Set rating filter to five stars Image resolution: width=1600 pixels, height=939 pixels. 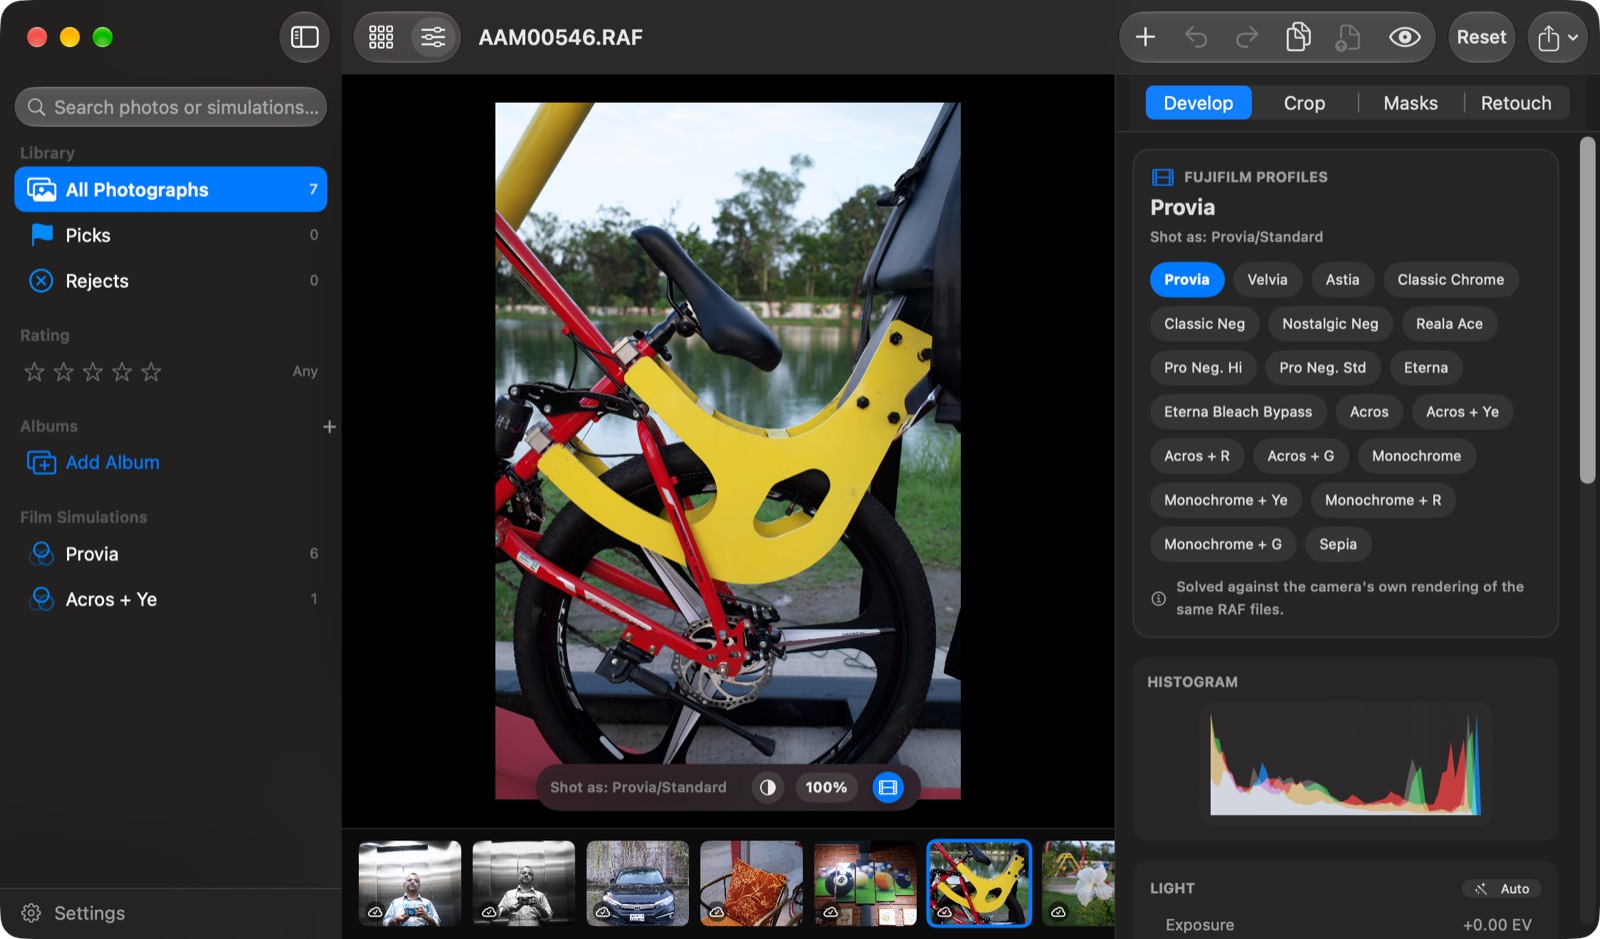point(151,372)
